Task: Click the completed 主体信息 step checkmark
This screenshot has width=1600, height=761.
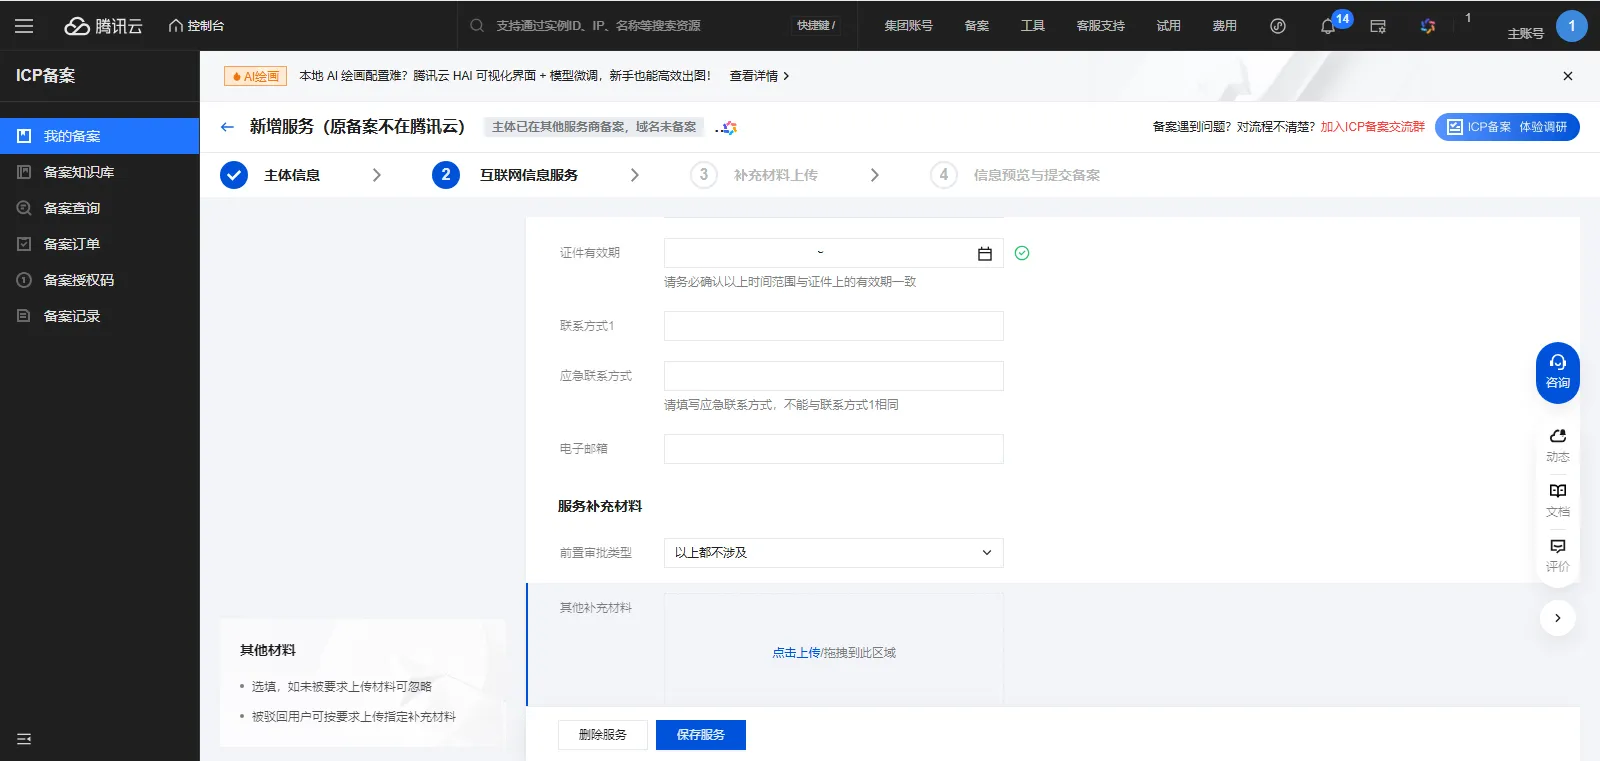Action: [234, 175]
